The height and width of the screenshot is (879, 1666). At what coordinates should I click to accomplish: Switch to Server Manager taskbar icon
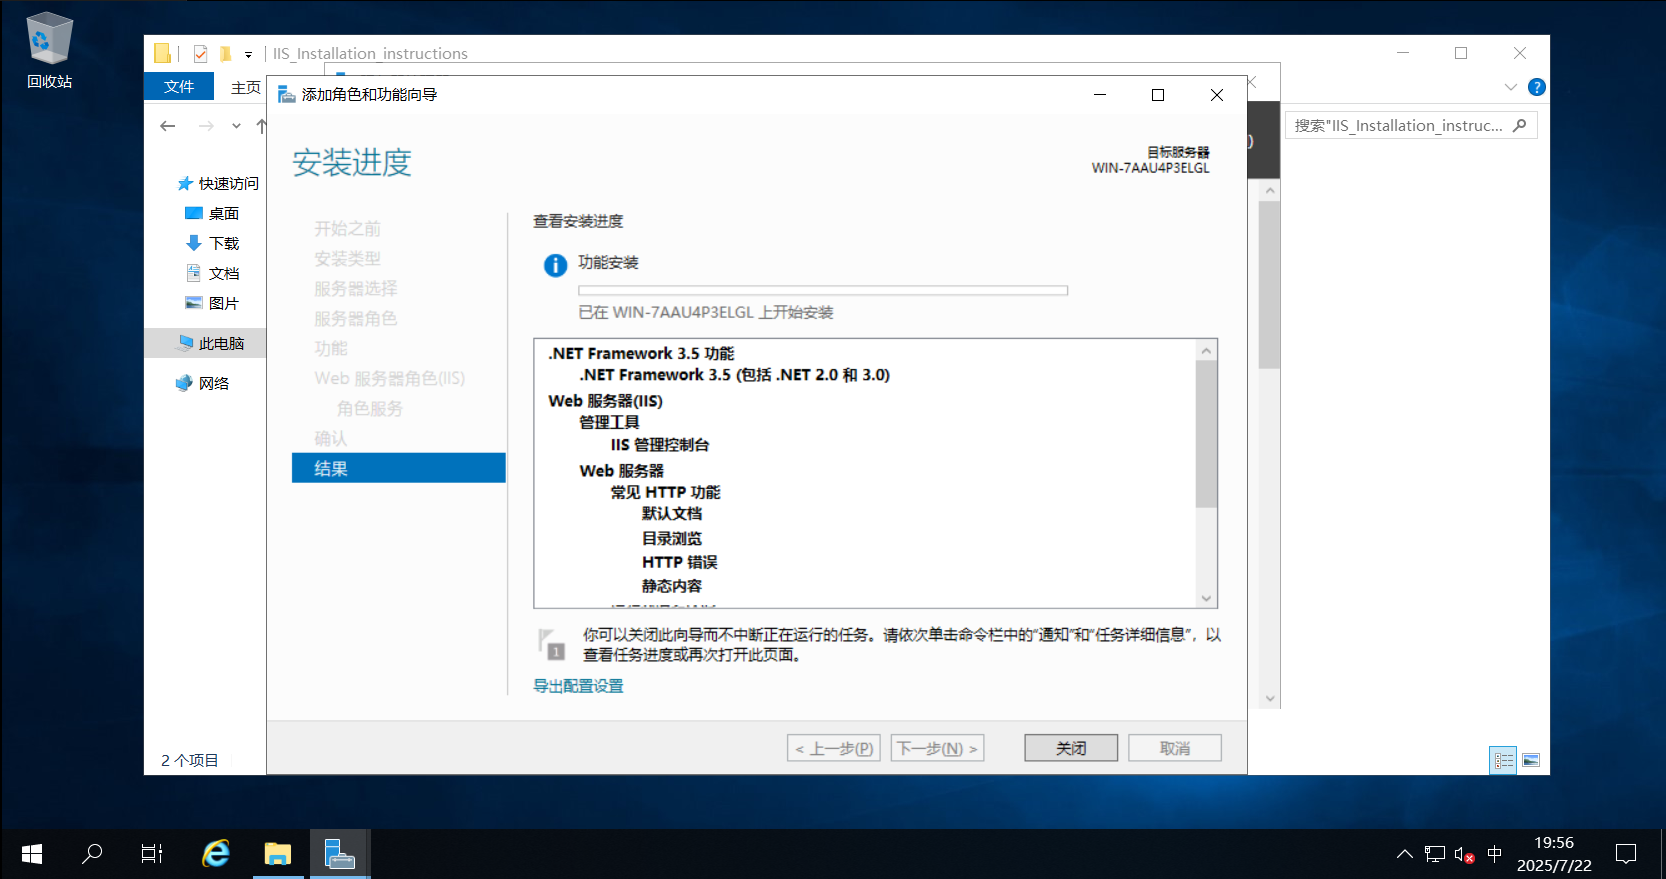340,854
